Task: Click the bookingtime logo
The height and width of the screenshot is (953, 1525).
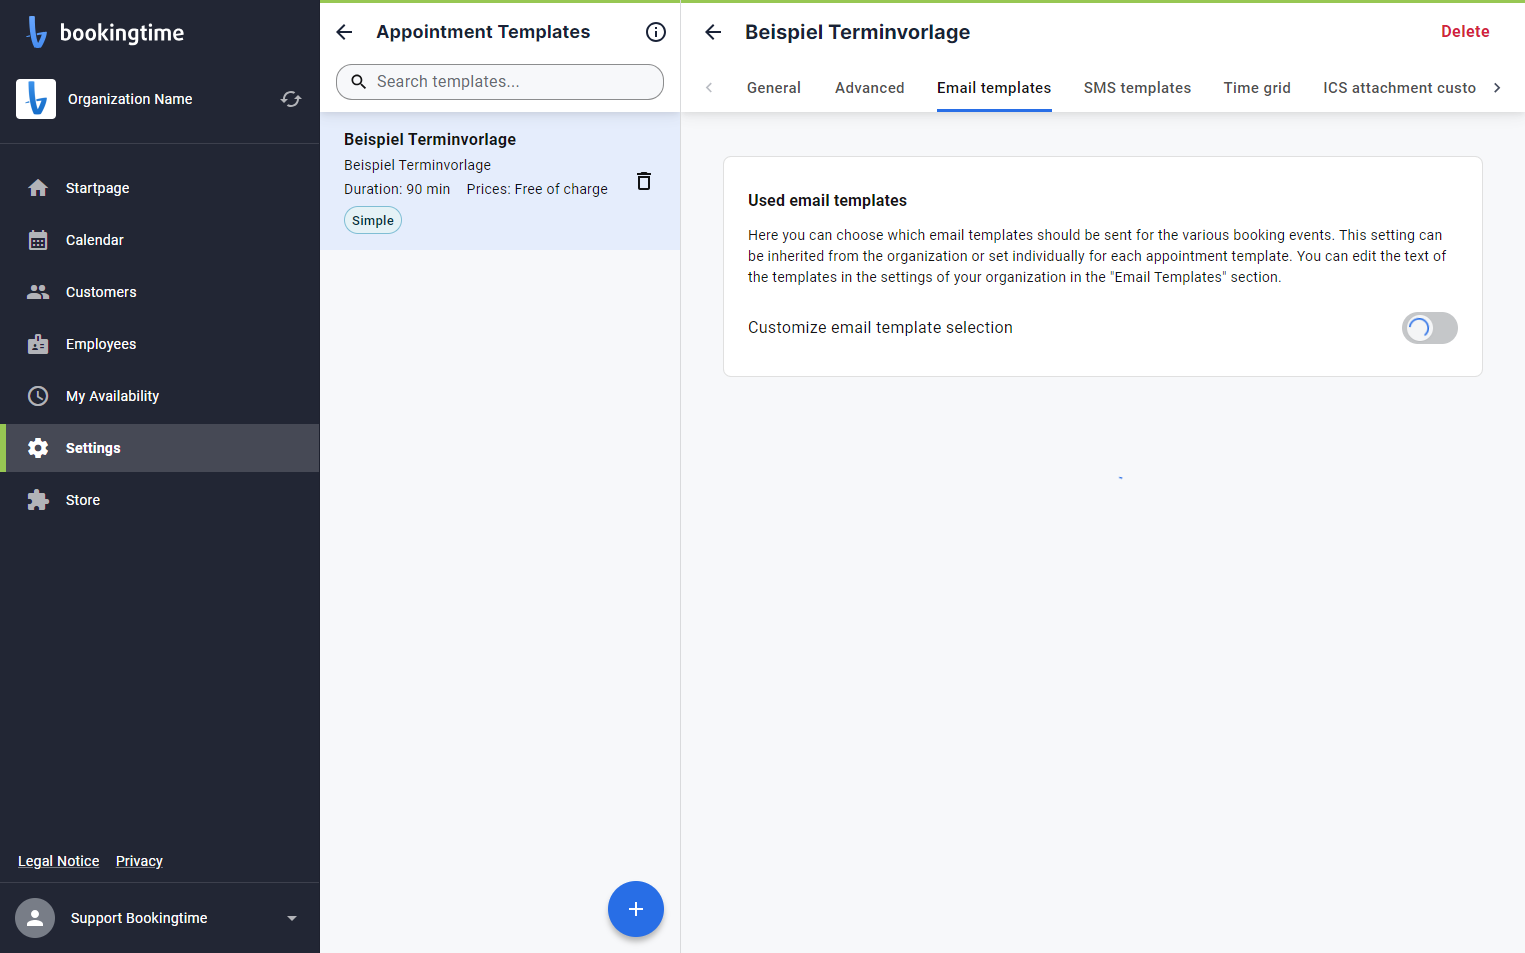Action: (x=106, y=32)
